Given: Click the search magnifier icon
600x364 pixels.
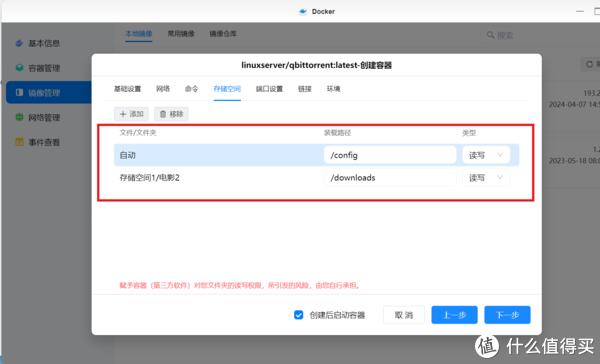Looking at the screenshot, I should pyautogui.click(x=490, y=35).
